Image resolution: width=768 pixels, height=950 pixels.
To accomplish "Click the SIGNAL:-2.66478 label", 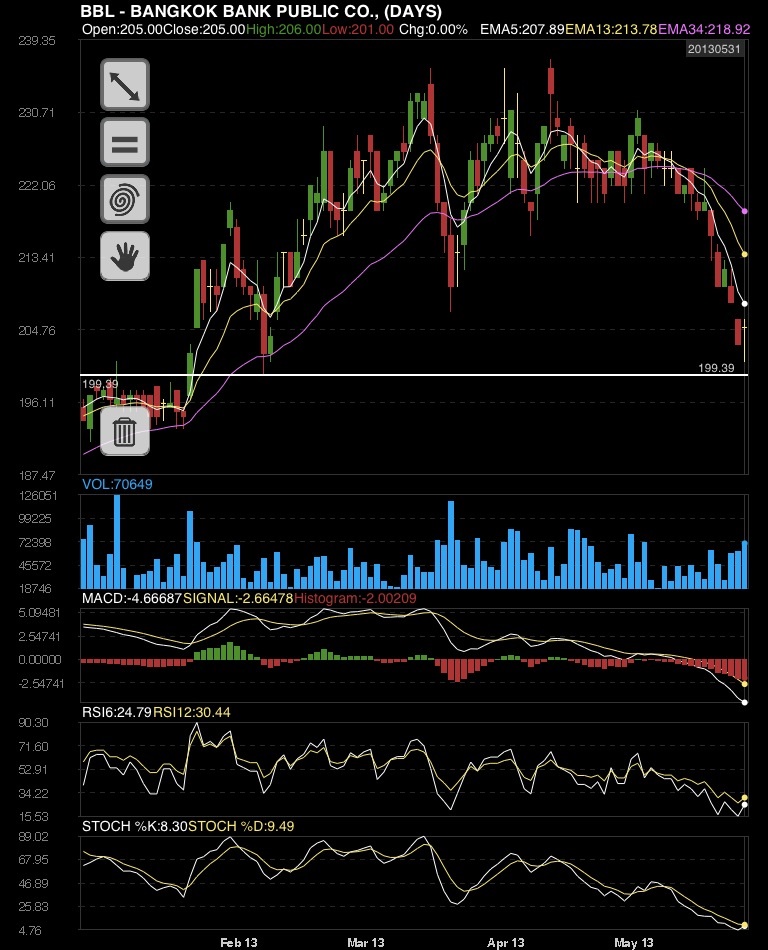I will (238, 598).
